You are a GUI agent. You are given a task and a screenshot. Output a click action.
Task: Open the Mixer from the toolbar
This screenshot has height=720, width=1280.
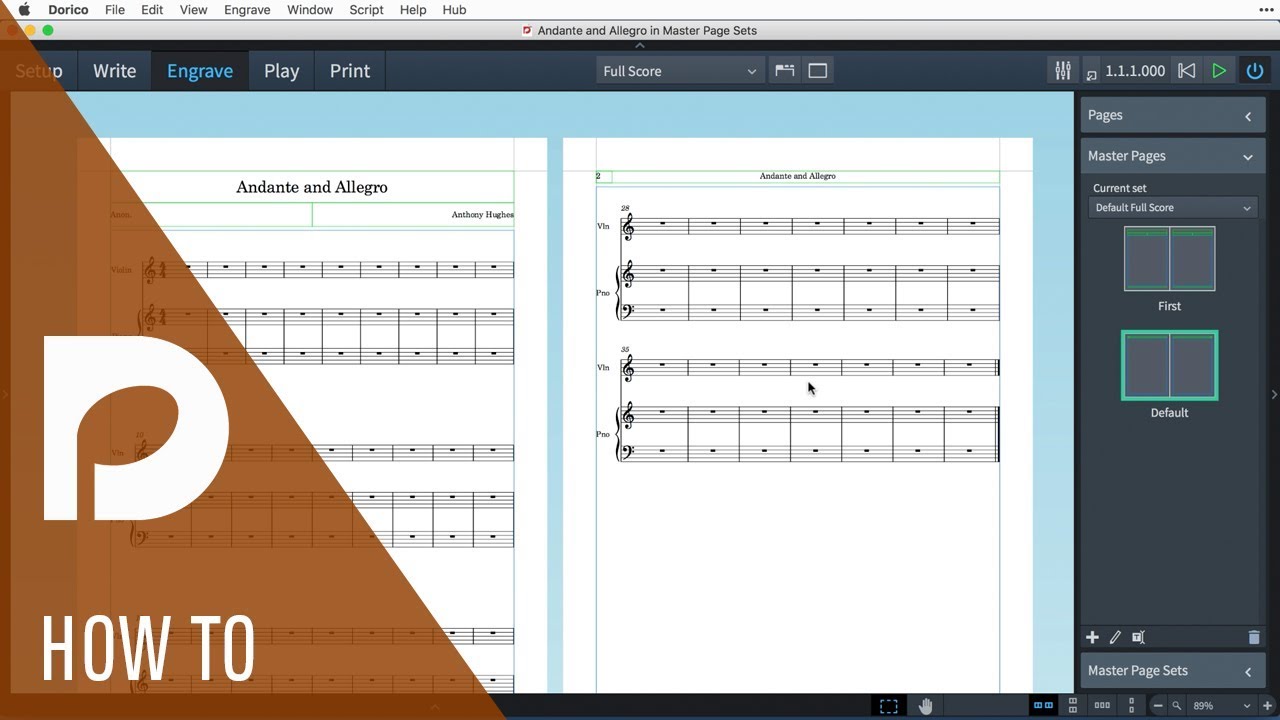[x=1062, y=71]
